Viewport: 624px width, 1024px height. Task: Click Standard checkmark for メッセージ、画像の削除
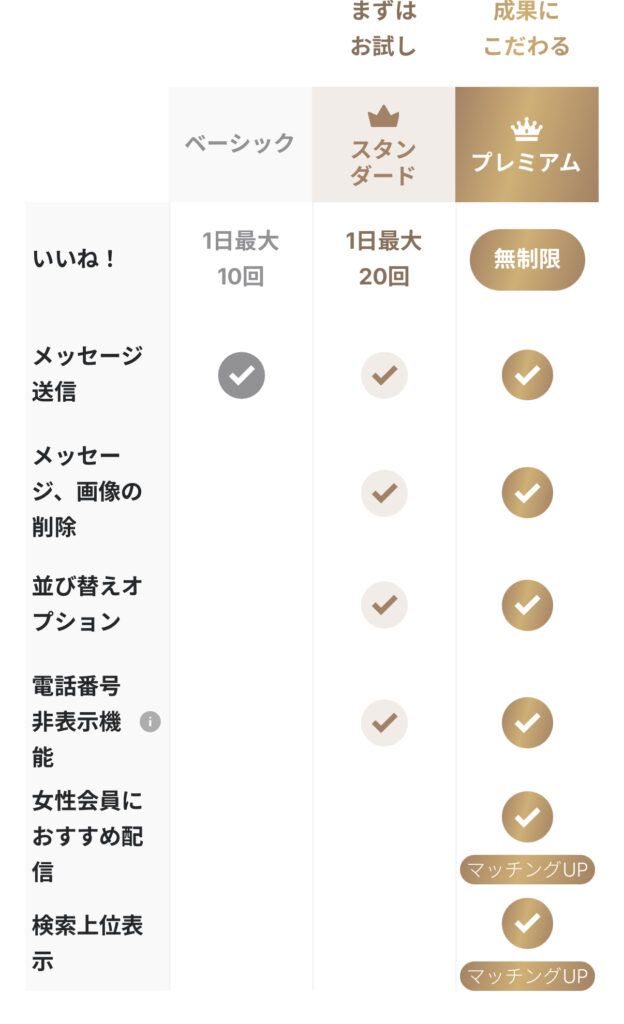pyautogui.click(x=384, y=493)
